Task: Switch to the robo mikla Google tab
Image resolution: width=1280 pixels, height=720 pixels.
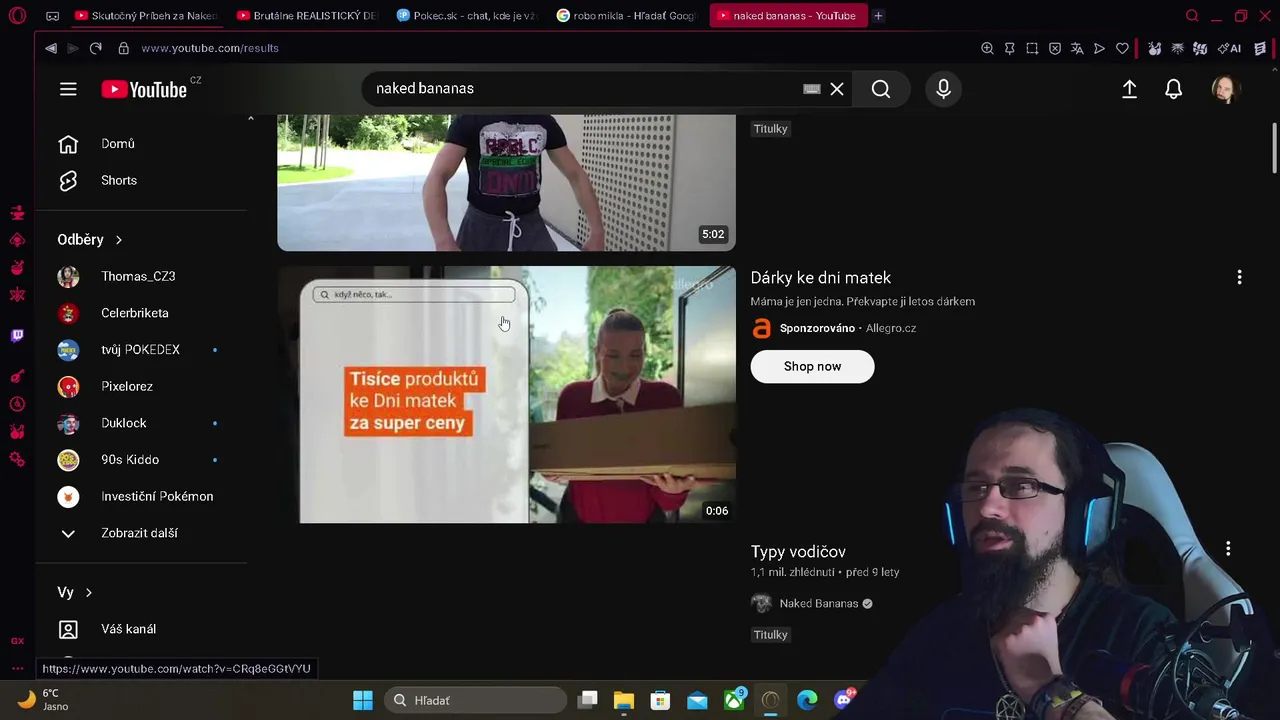Action: (626, 16)
